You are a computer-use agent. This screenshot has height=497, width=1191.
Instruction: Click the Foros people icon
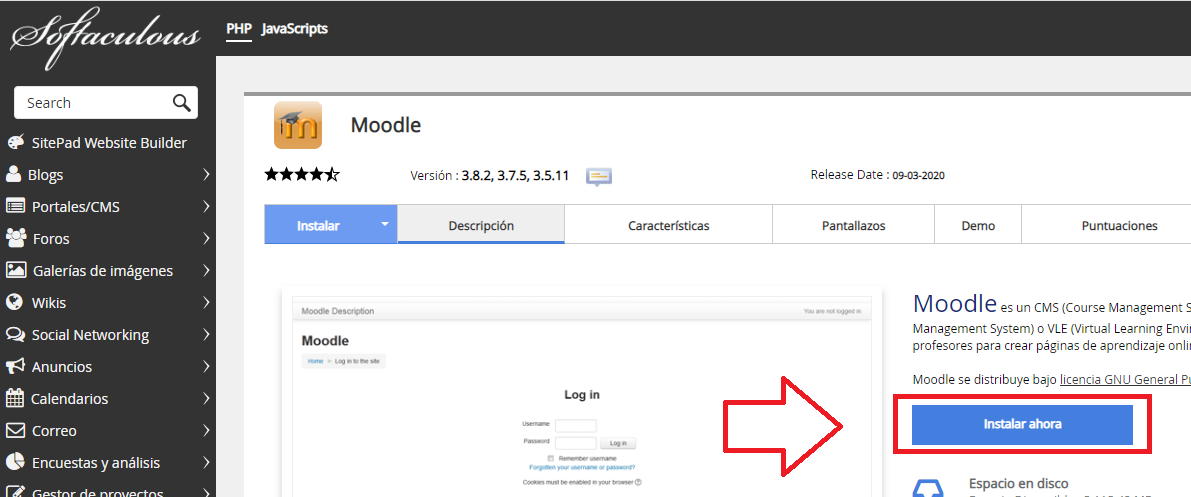(16, 238)
